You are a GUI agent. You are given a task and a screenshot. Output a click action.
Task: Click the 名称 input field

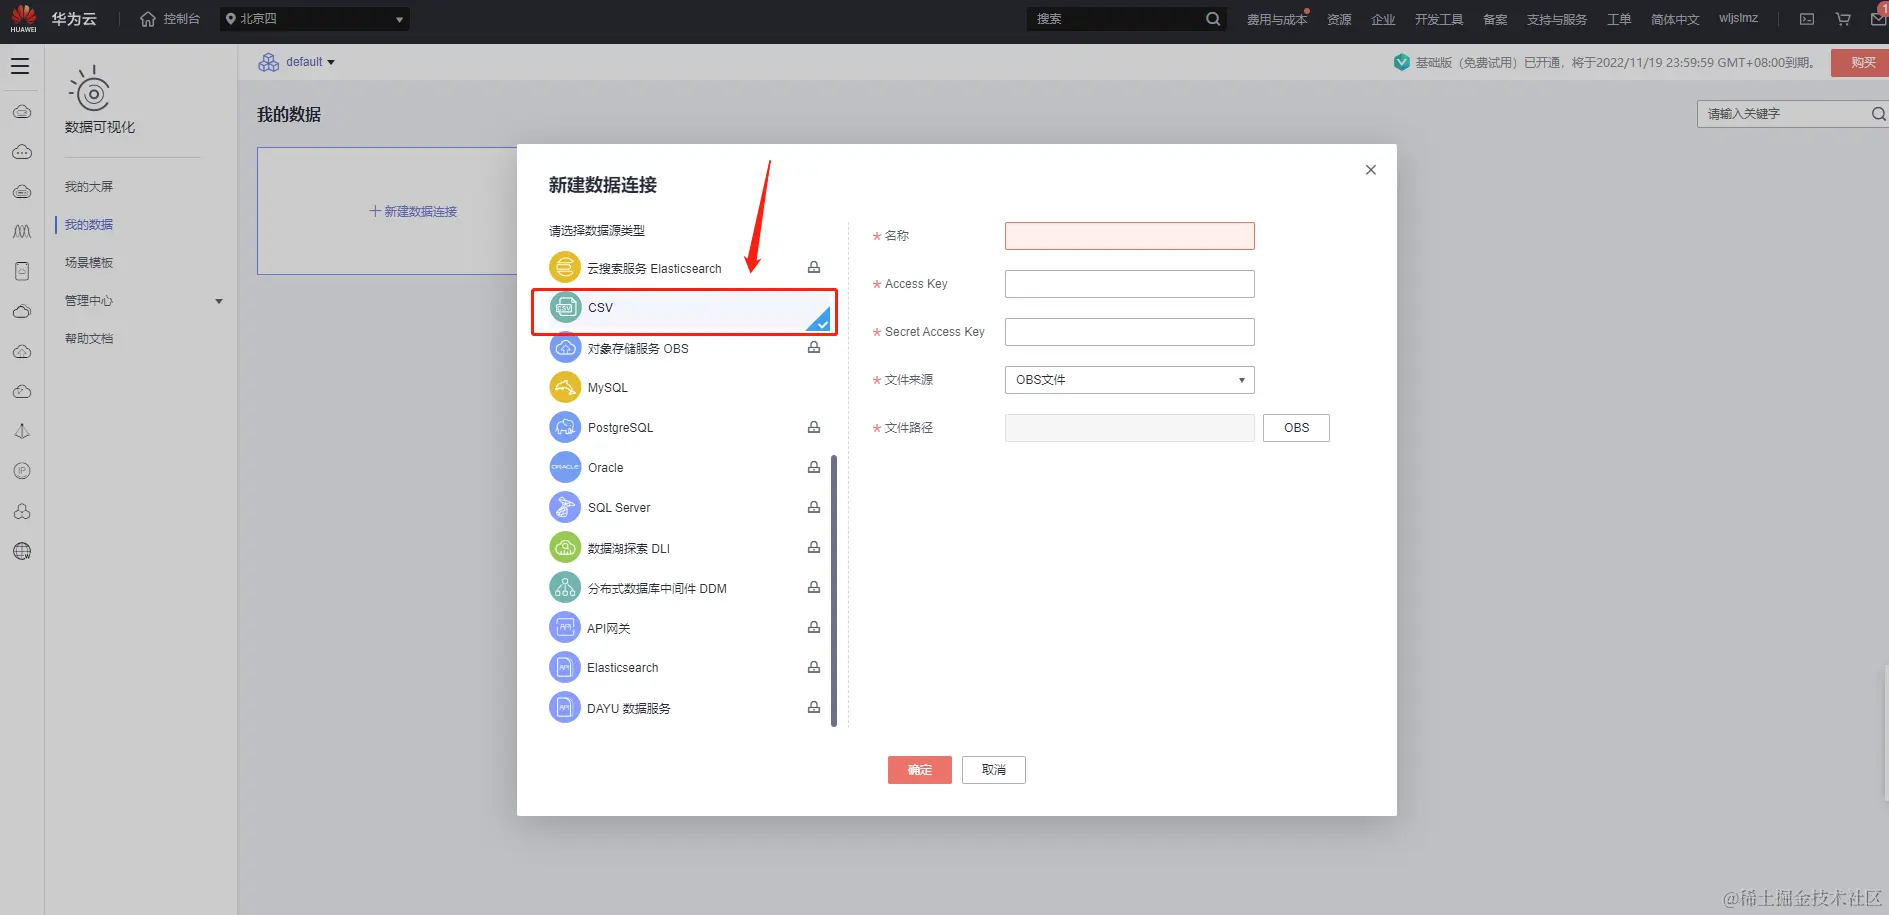coord(1129,236)
